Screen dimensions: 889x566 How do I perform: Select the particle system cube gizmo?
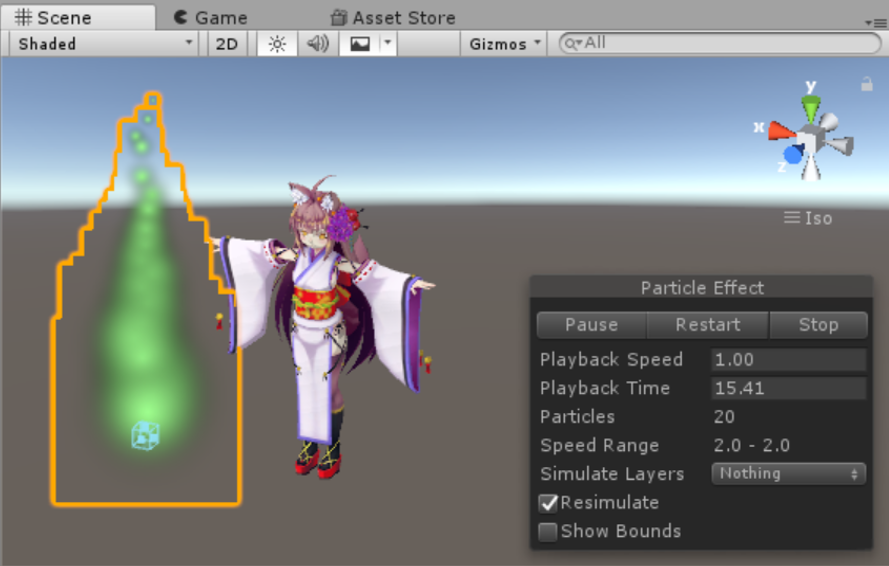(x=145, y=435)
